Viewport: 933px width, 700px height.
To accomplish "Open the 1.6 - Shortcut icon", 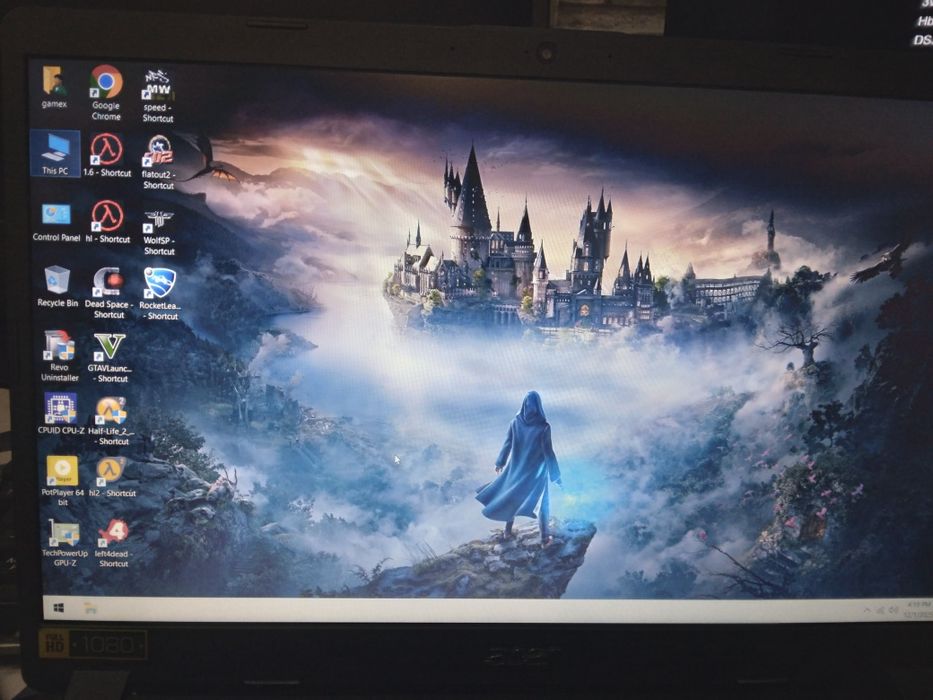I will pos(107,155).
